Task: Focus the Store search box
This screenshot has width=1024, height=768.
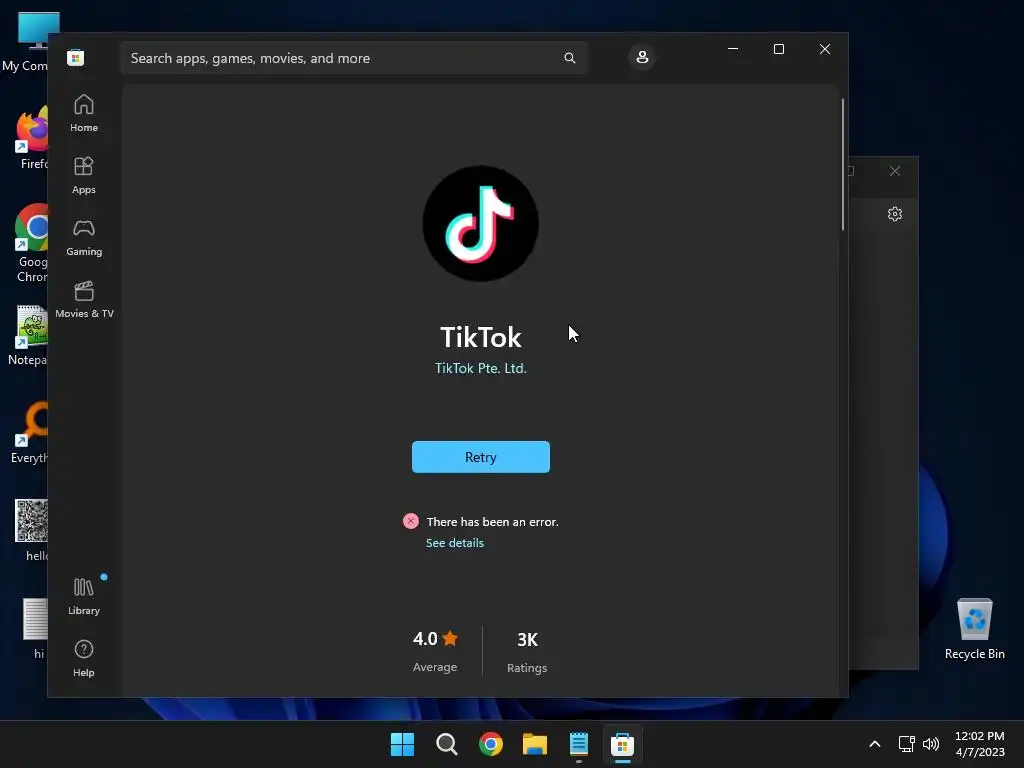Action: point(353,58)
